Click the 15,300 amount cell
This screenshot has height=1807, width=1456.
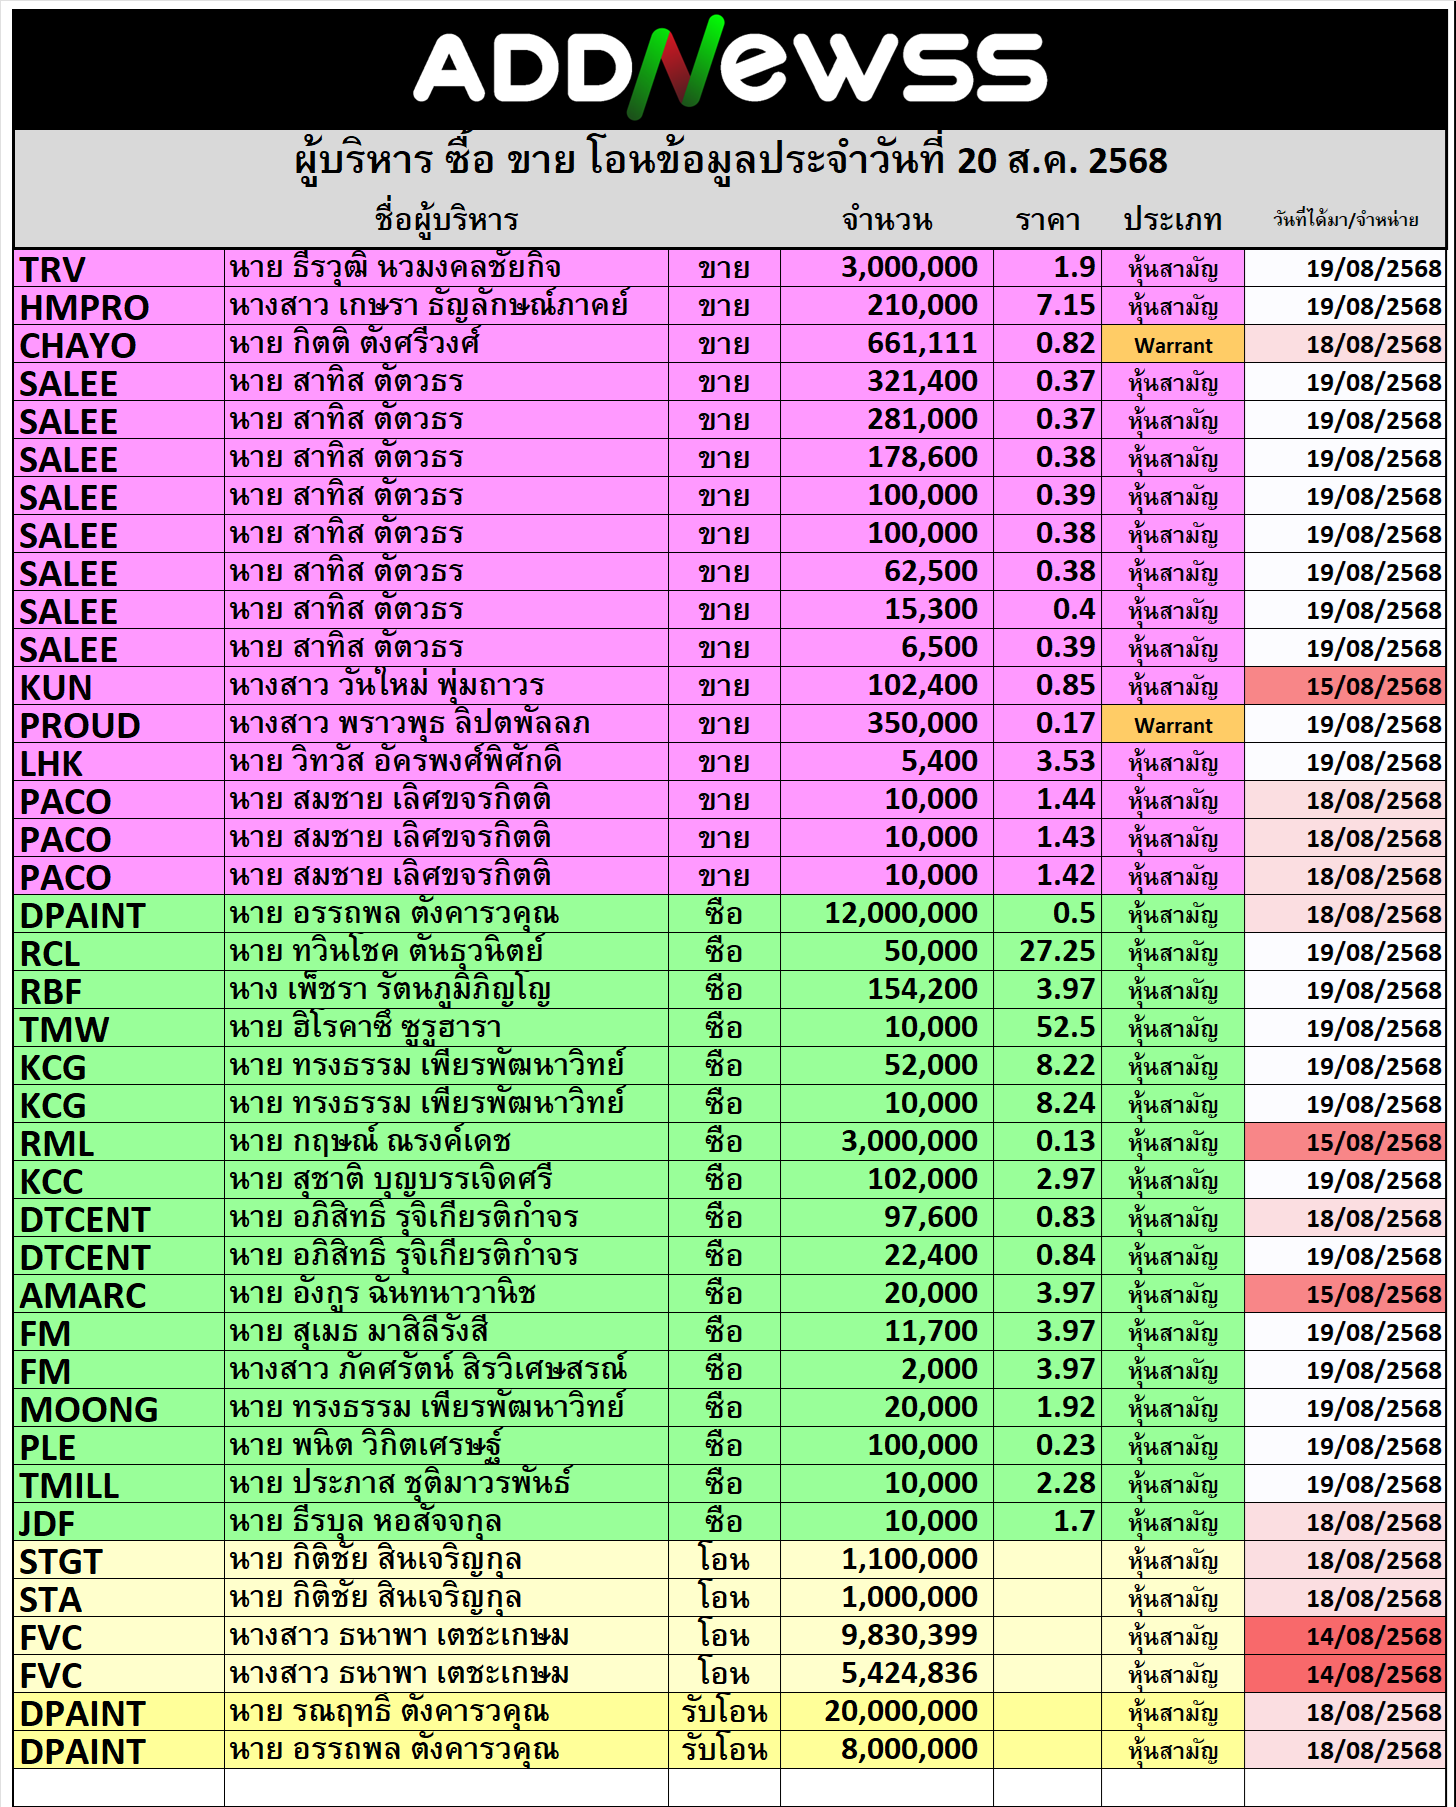[887, 610]
